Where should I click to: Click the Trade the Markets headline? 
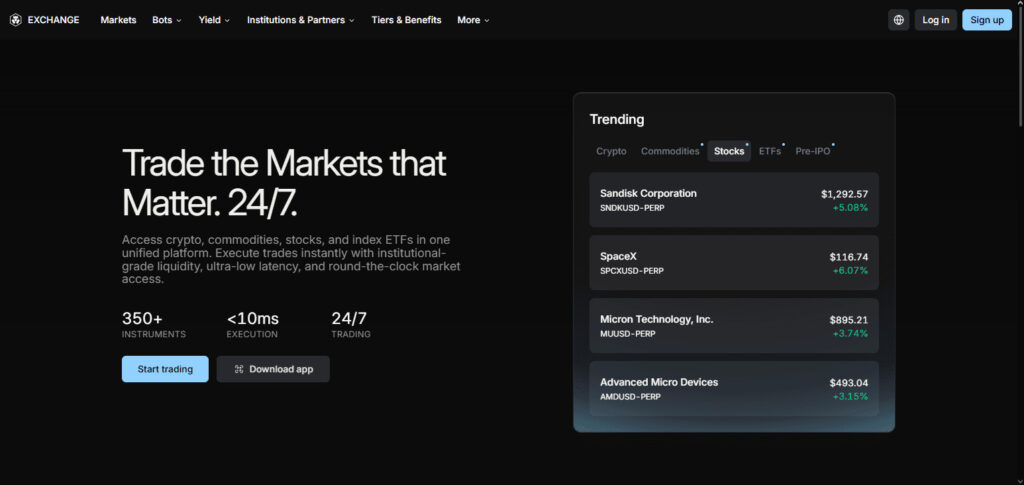[x=284, y=183]
